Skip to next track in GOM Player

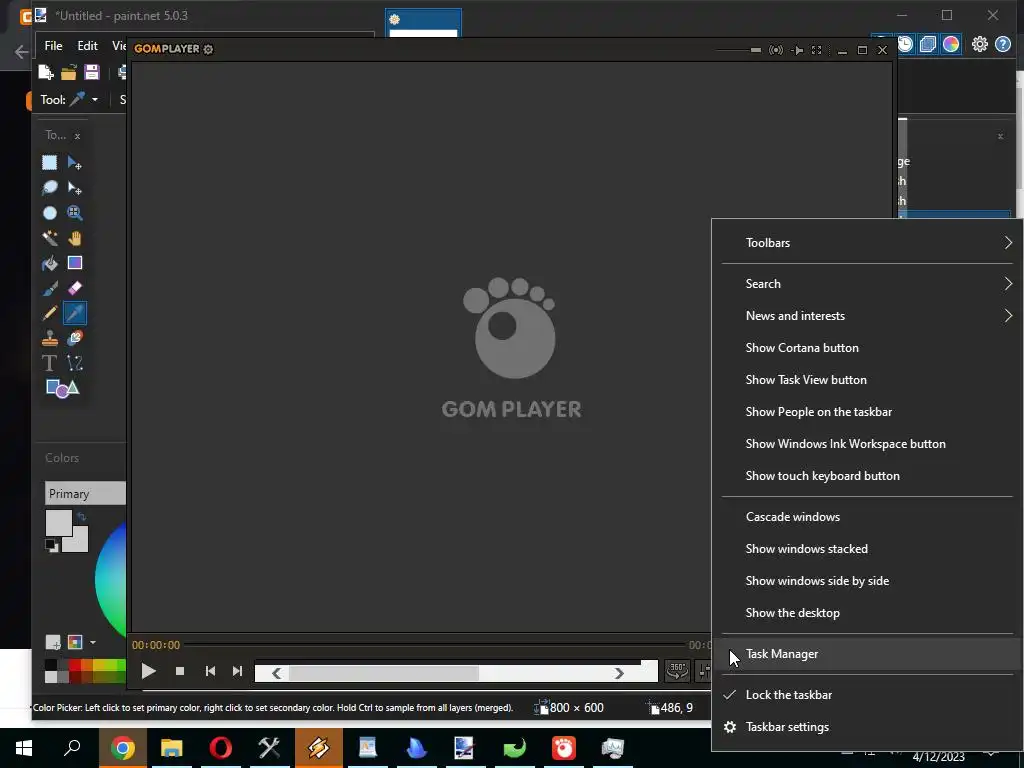(237, 671)
